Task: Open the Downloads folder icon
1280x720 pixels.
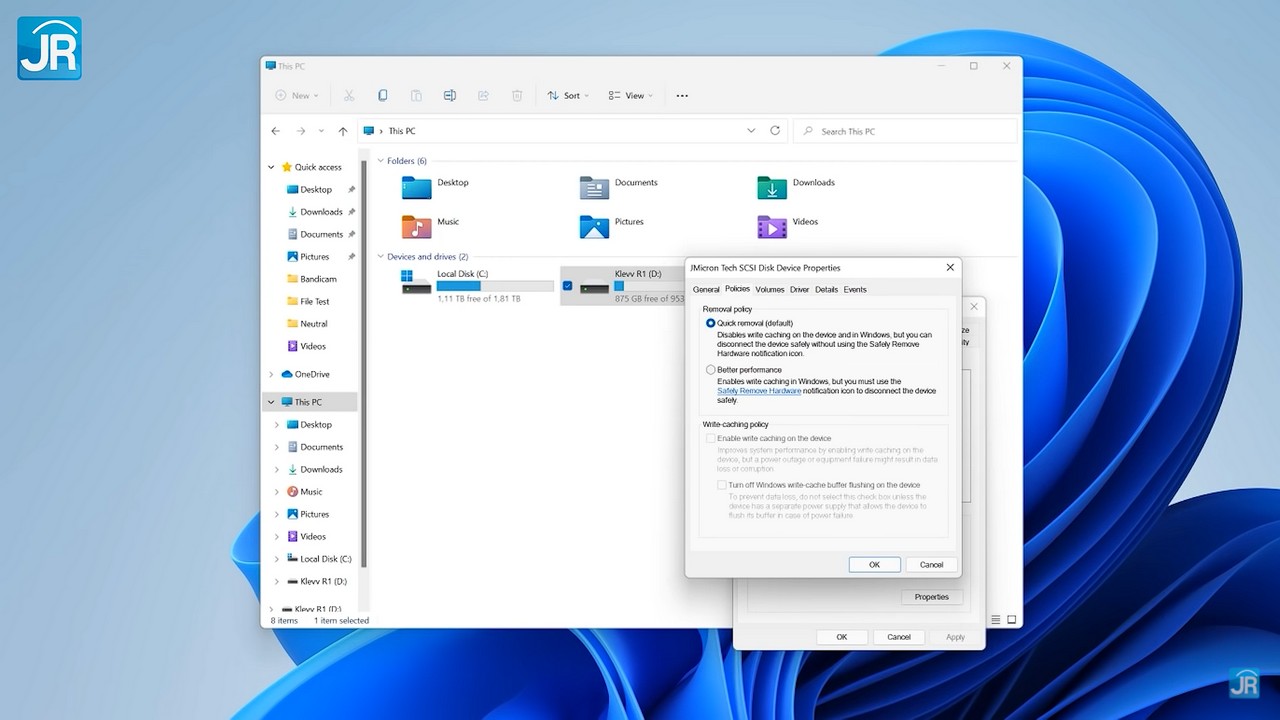Action: click(772, 187)
